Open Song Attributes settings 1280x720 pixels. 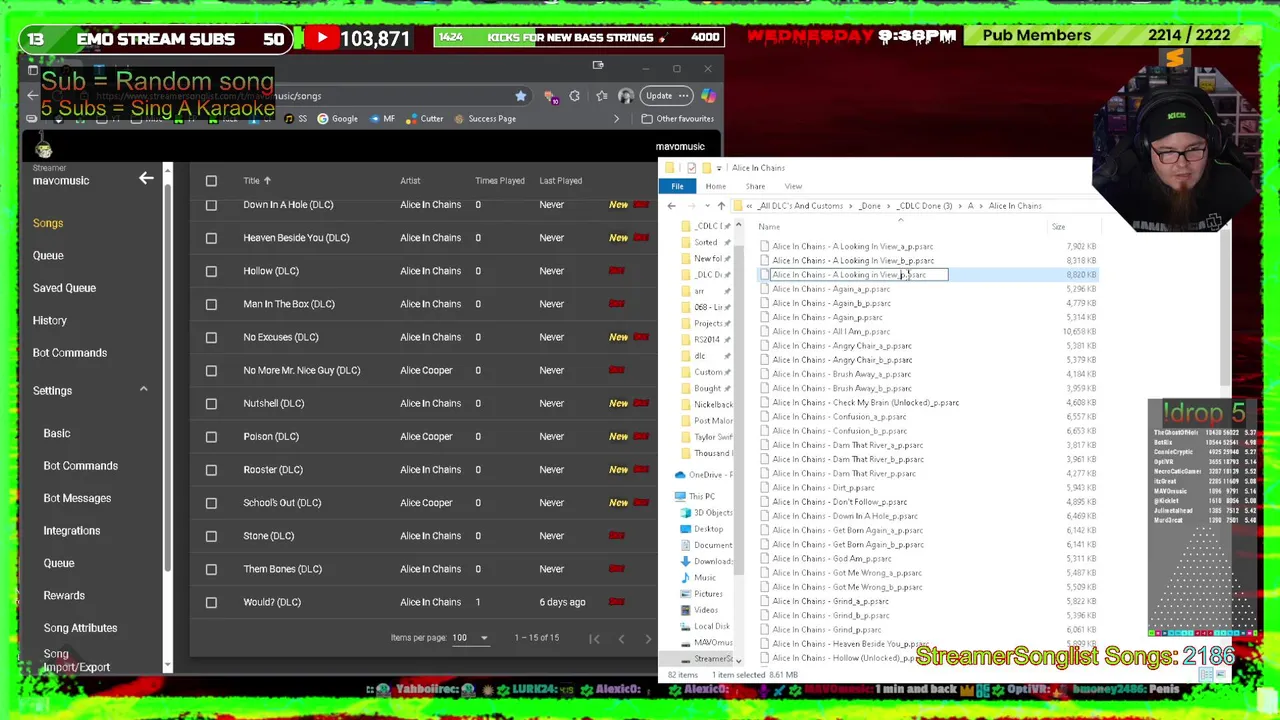pyautogui.click(x=80, y=628)
